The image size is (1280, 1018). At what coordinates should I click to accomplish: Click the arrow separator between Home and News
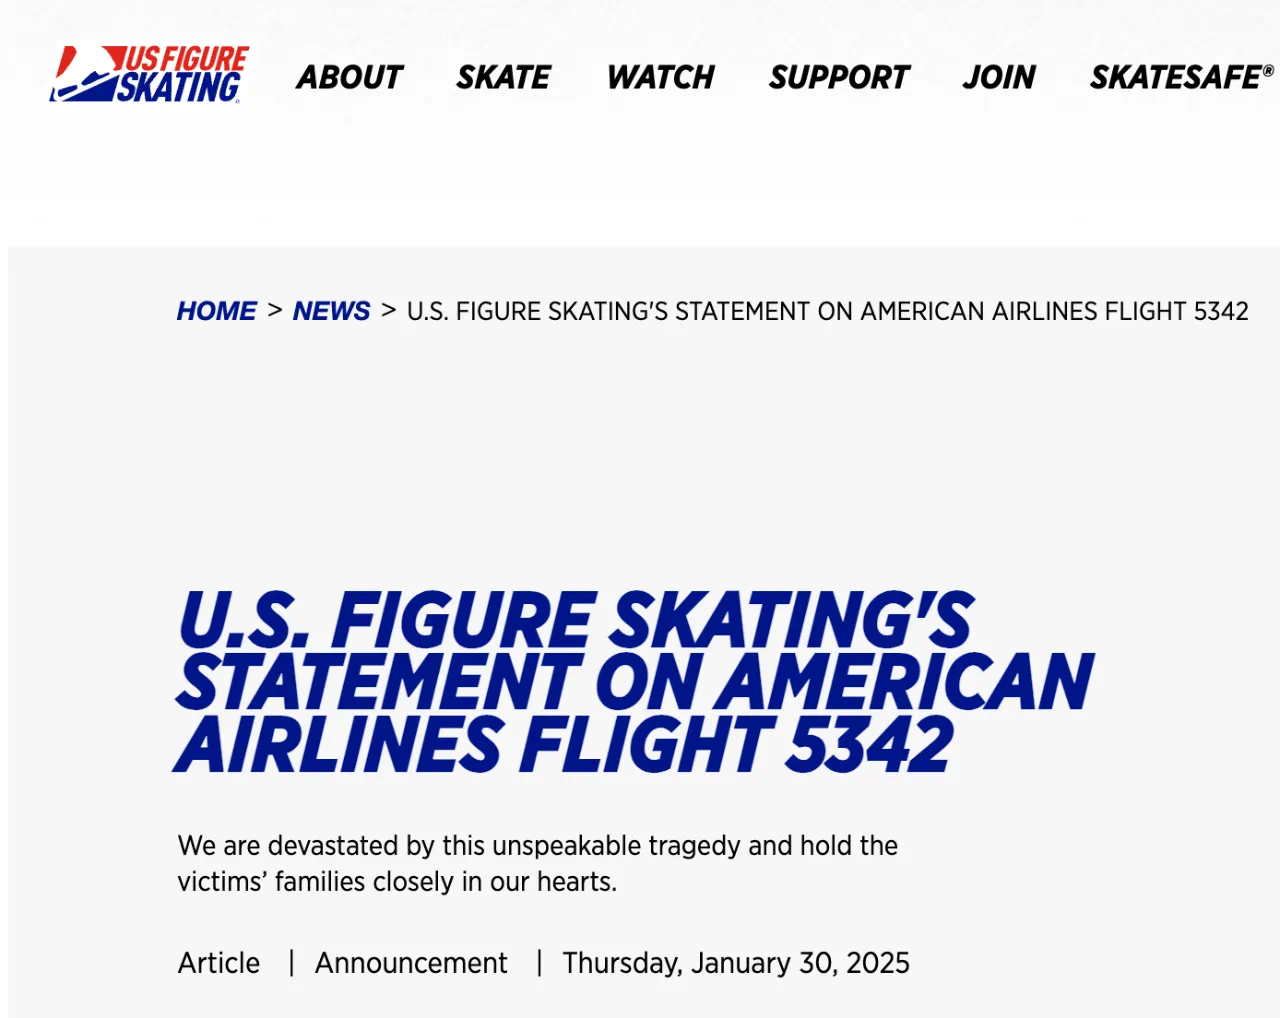coord(275,310)
